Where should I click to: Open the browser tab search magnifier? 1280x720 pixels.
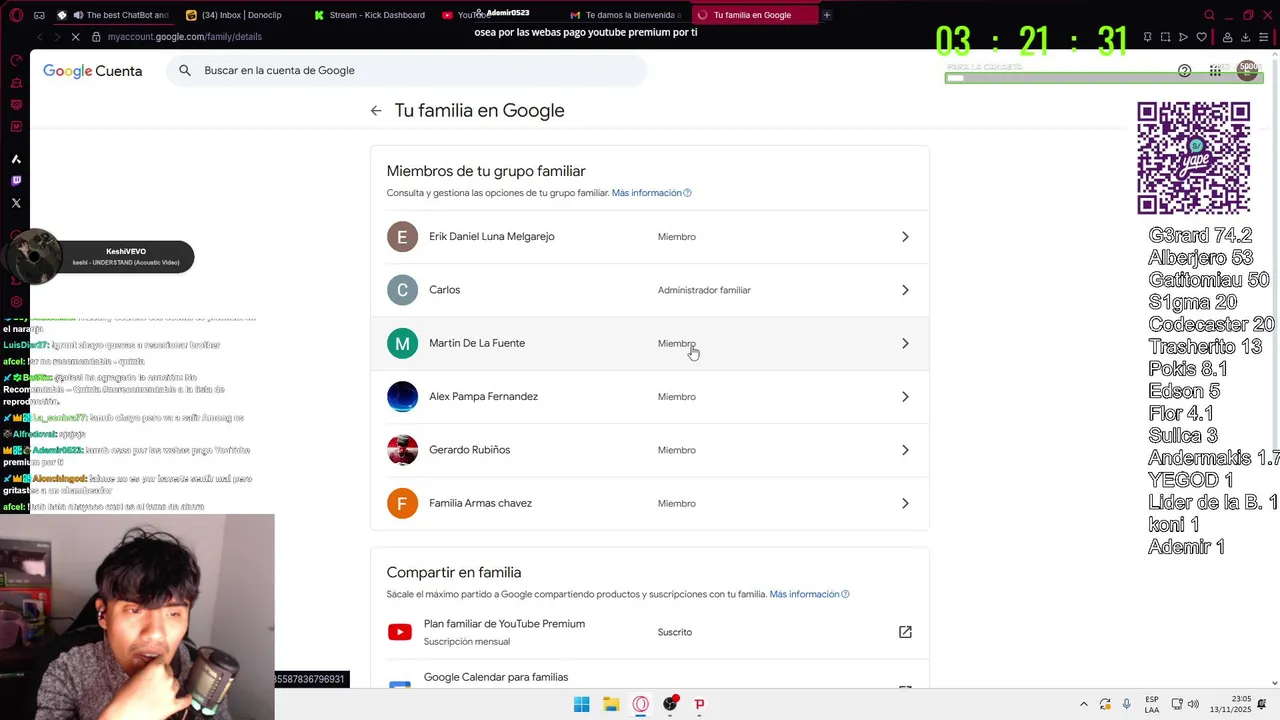(1209, 15)
